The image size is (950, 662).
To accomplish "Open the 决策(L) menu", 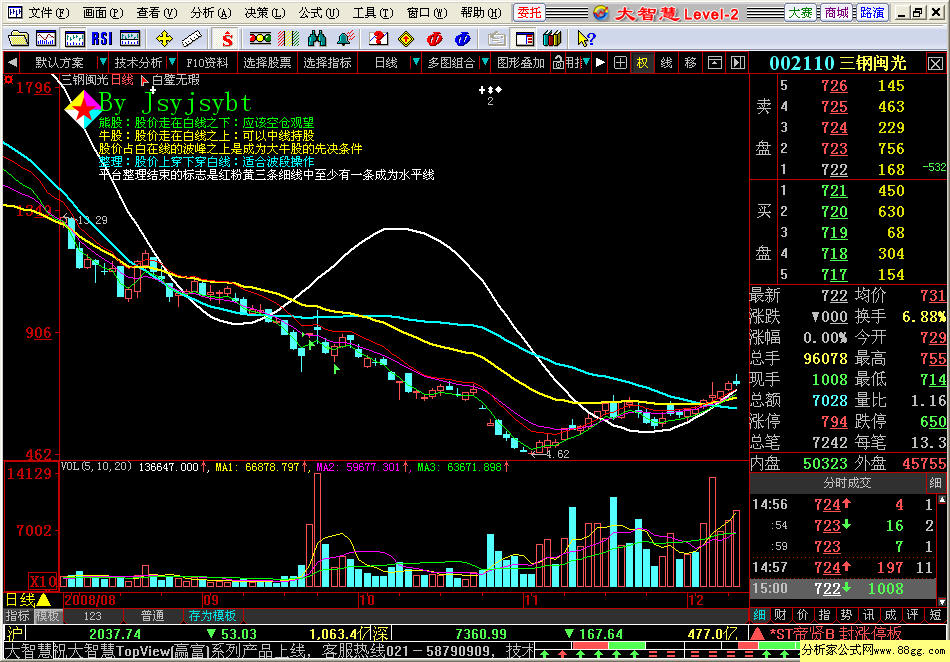I will click(265, 12).
